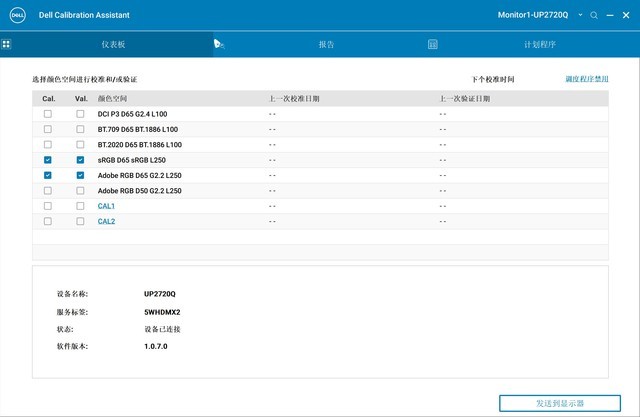Viewport: 640px width, 417px height.
Task: Click the Cal. column header
Action: tap(49, 99)
